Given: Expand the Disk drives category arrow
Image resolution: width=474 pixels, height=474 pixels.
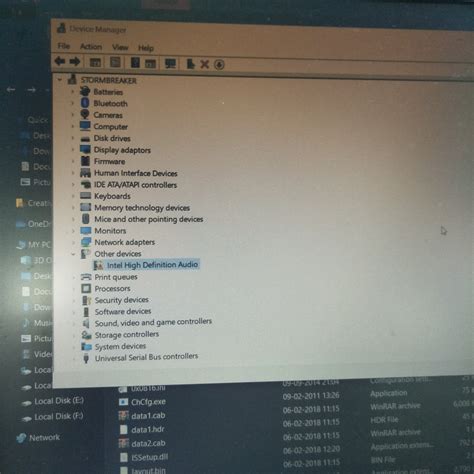Looking at the screenshot, I should 73,138.
